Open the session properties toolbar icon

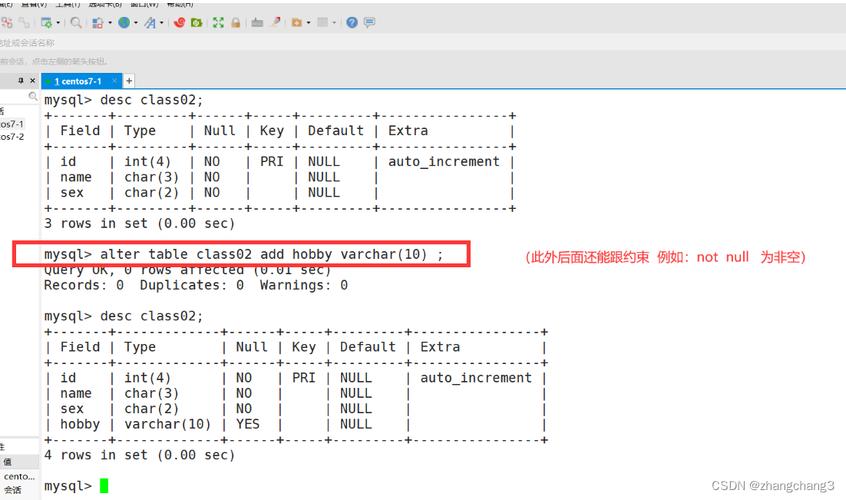(x=47, y=23)
